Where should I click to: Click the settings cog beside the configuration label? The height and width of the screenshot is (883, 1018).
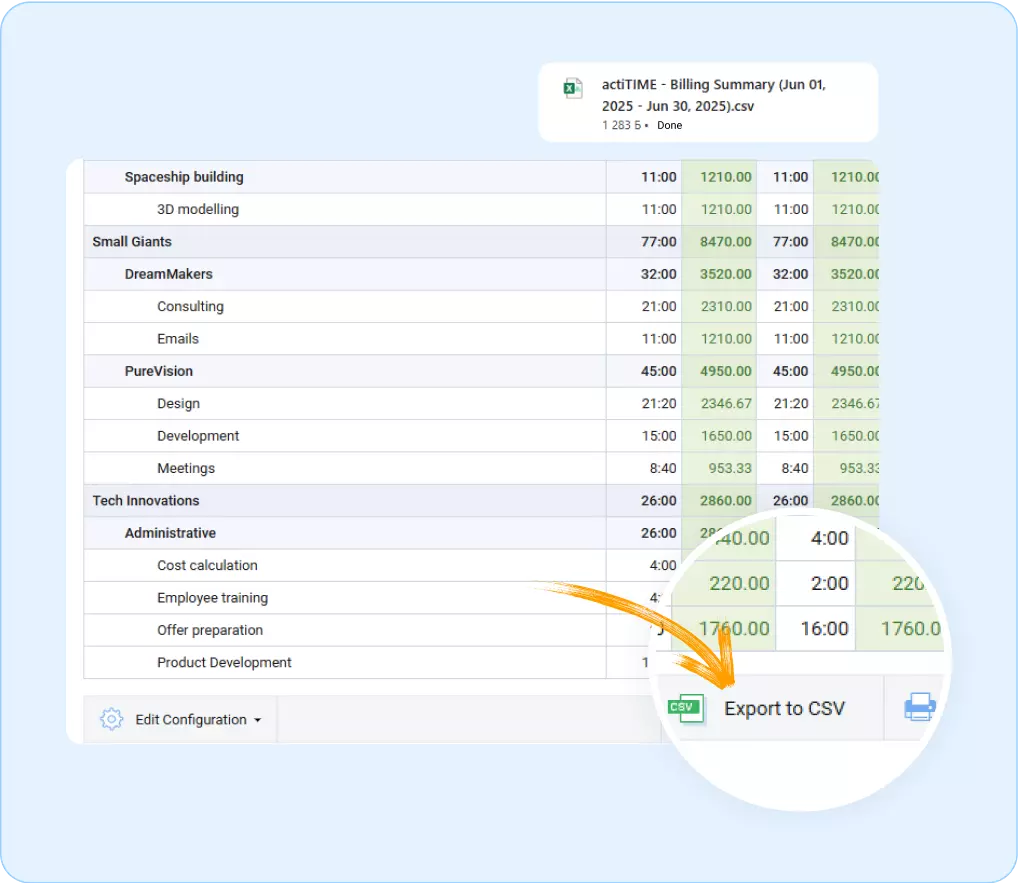click(x=110, y=719)
